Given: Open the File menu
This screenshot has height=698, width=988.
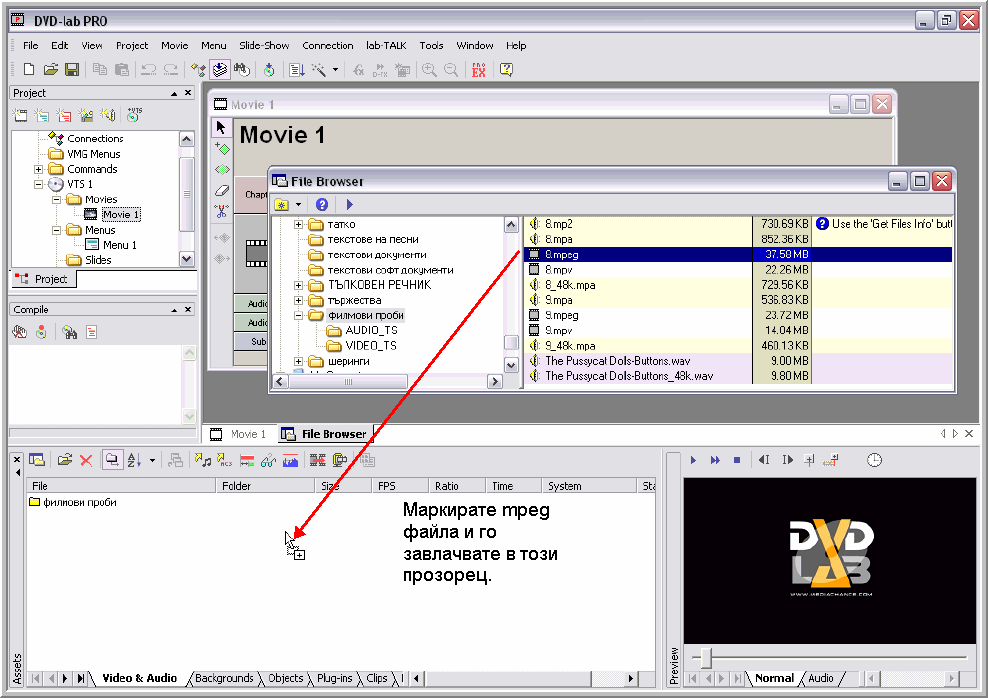Looking at the screenshot, I should (x=30, y=45).
